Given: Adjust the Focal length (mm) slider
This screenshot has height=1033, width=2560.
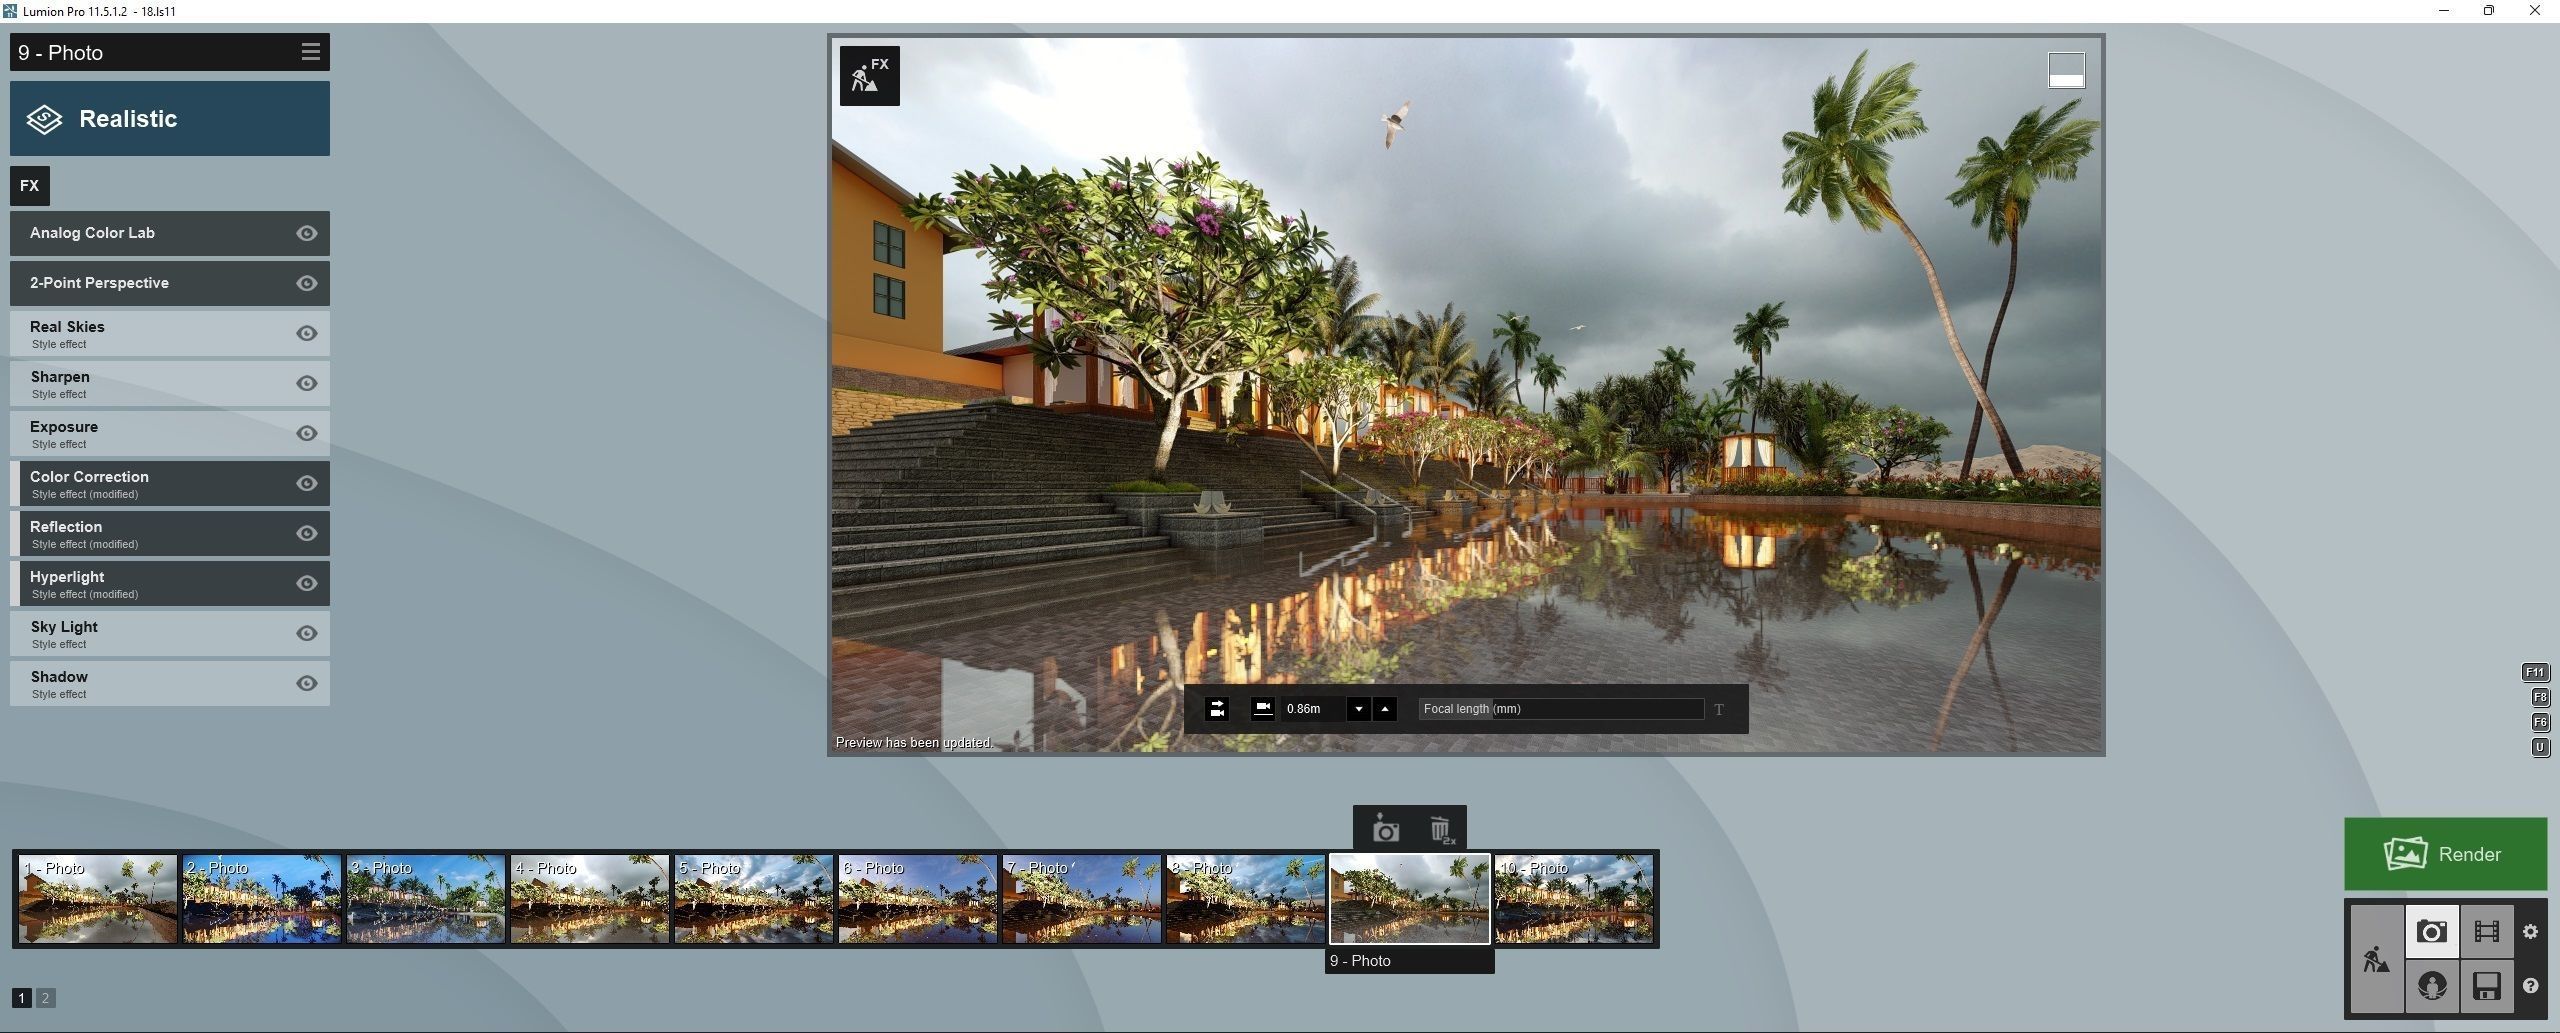Looking at the screenshot, I should coord(1560,709).
